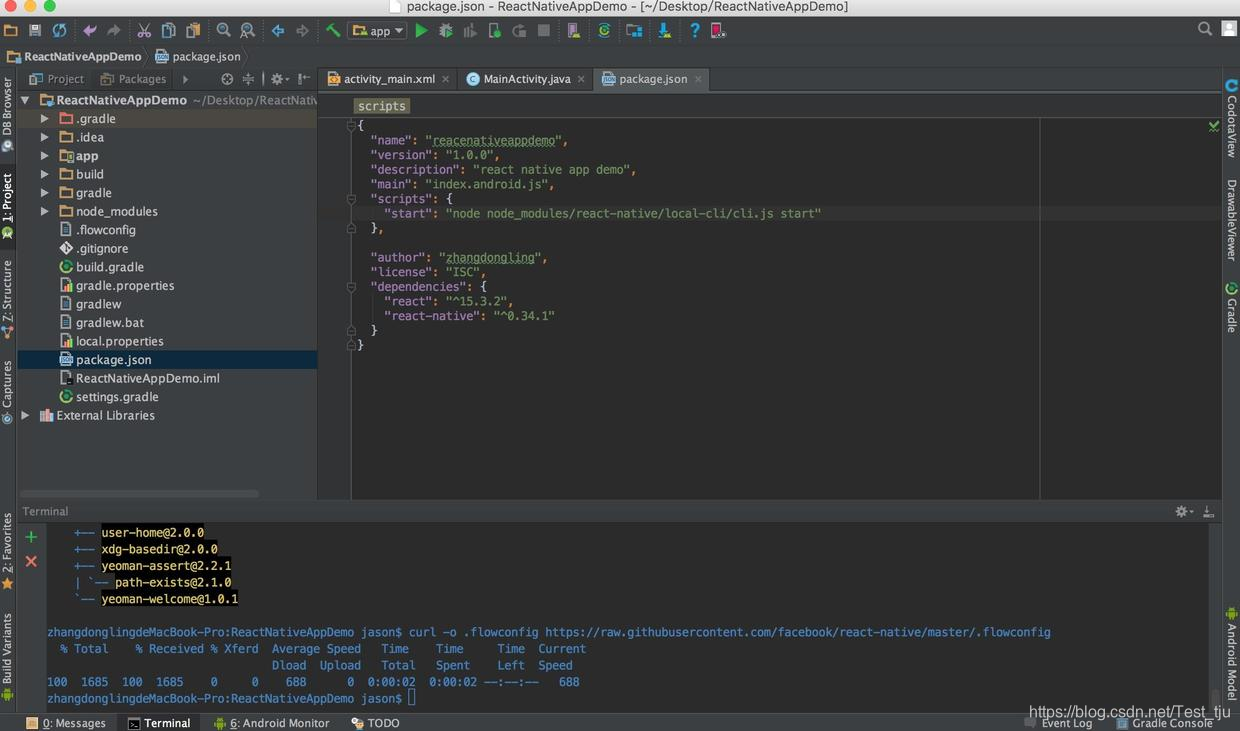Close the MainActivity.java tab
The image size is (1240, 731).
[x=581, y=79]
